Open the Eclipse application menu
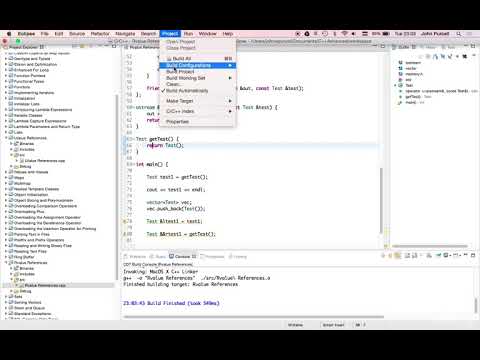Viewport: 480px width, 360px height. (x=26, y=34)
